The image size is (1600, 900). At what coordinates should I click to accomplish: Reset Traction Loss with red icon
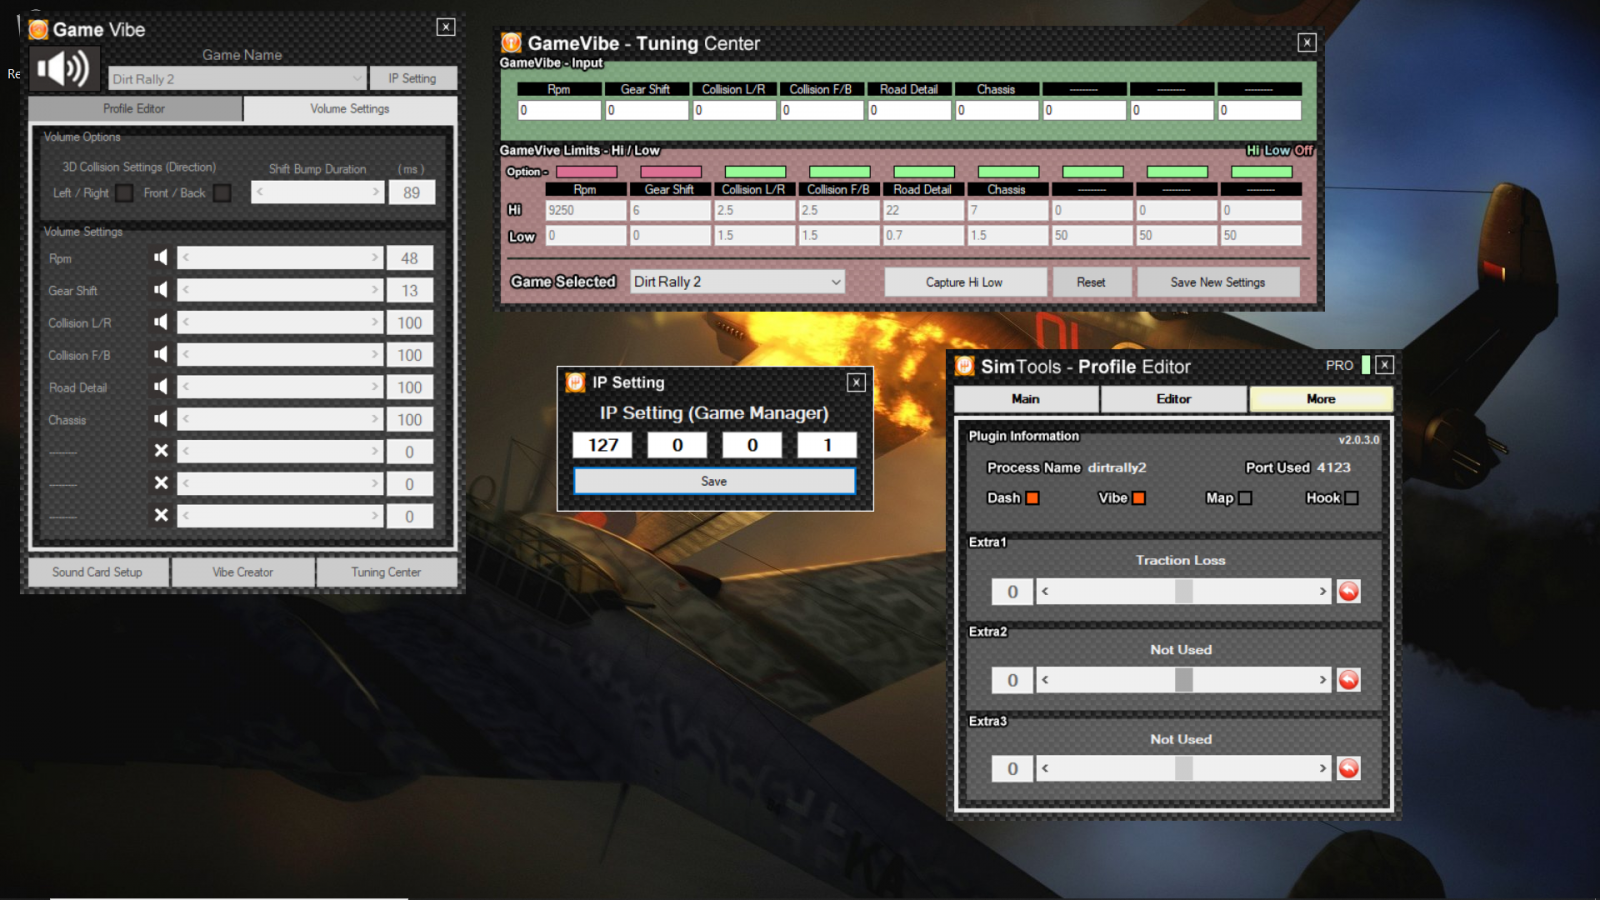coord(1349,592)
